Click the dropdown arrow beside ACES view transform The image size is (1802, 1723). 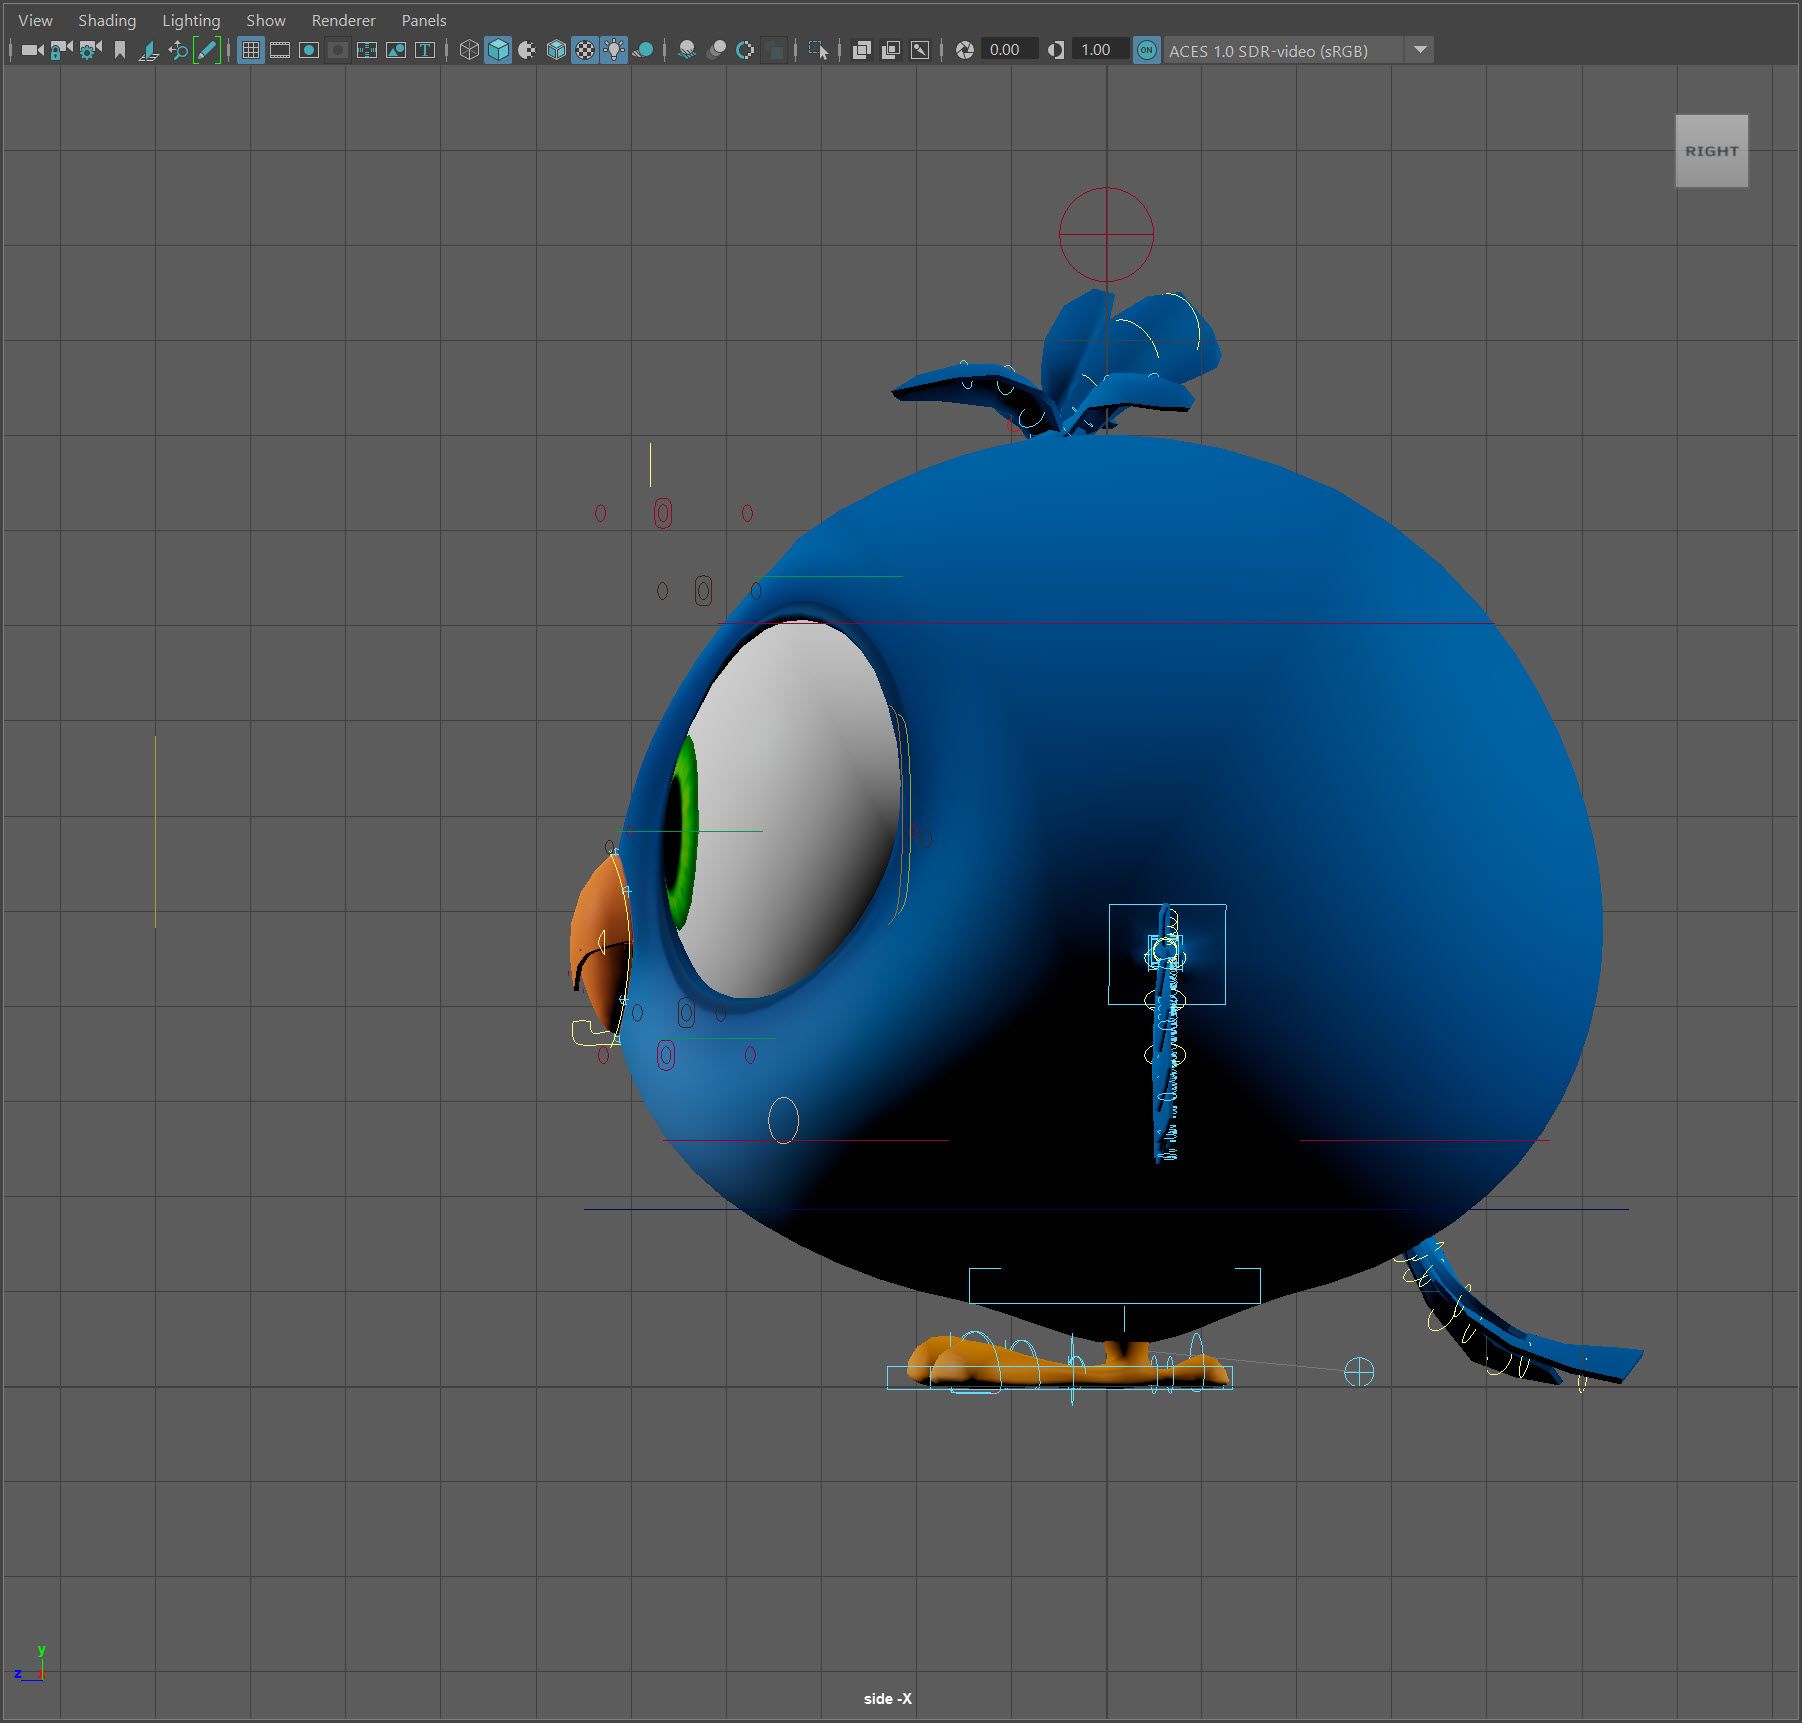[x=1419, y=50]
